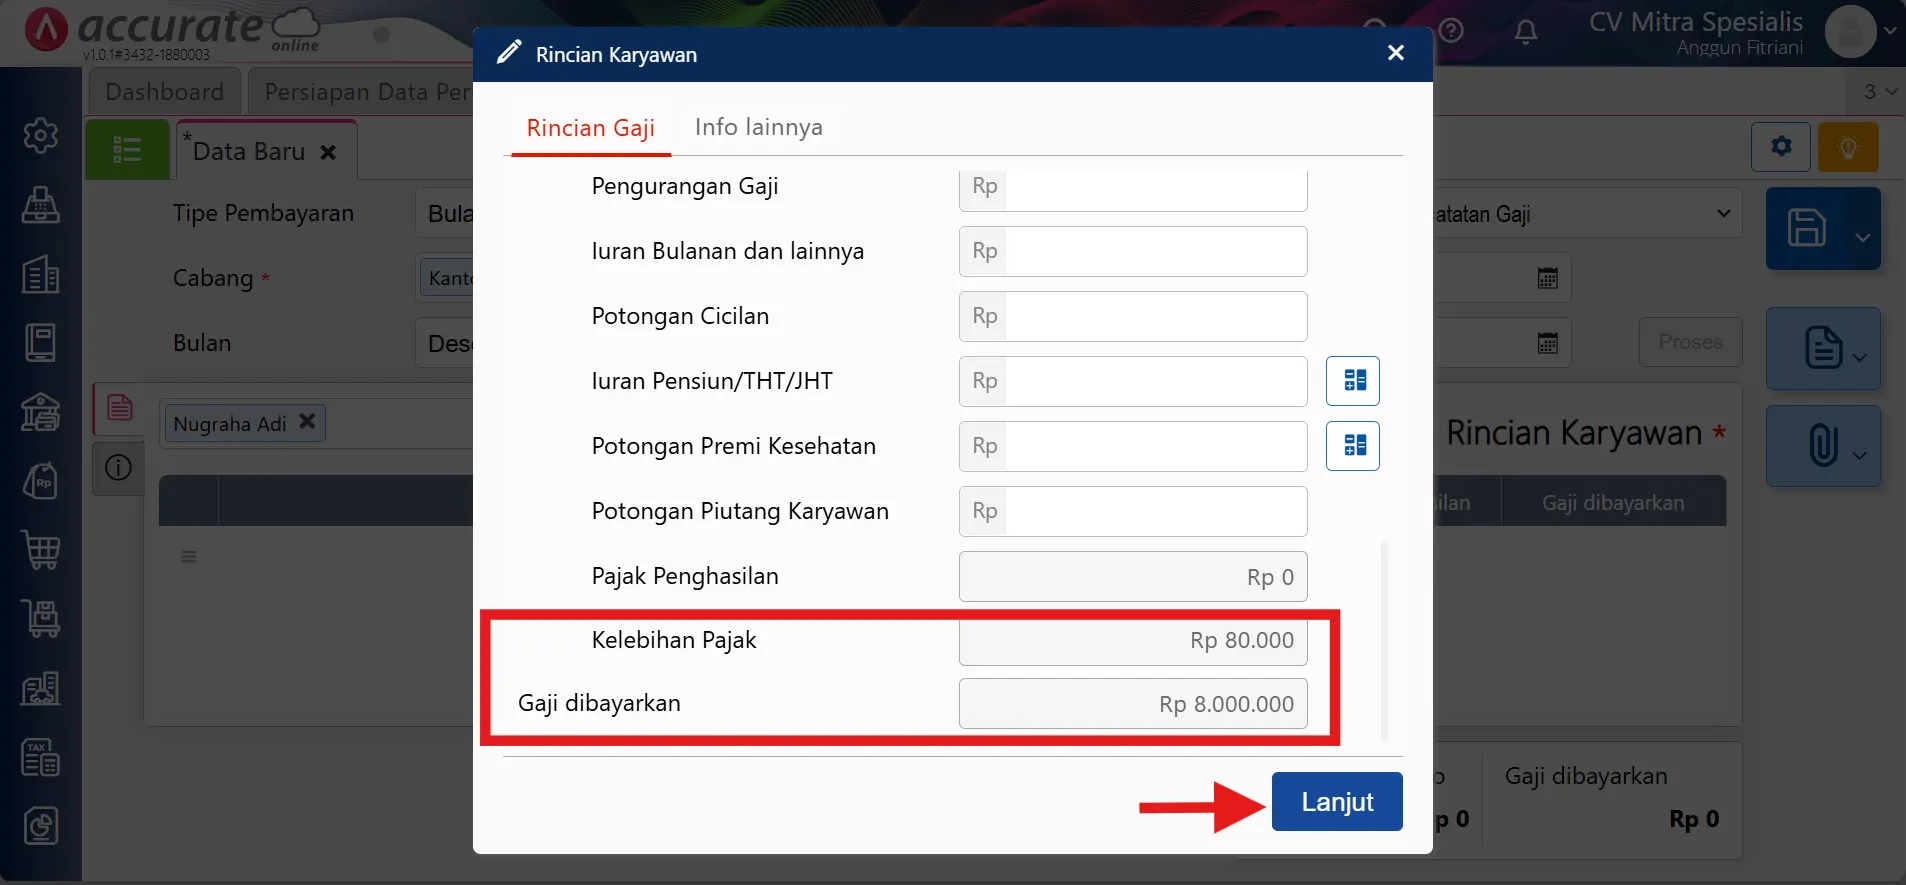Close the Rincian Karyawan dialog
Viewport: 1906px width, 885px height.
1396,53
